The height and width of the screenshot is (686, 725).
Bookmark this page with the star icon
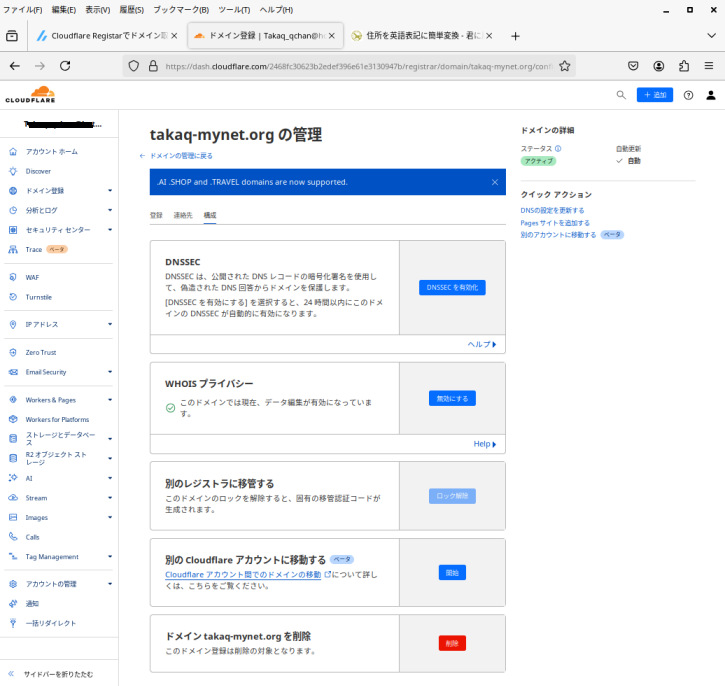pos(565,66)
